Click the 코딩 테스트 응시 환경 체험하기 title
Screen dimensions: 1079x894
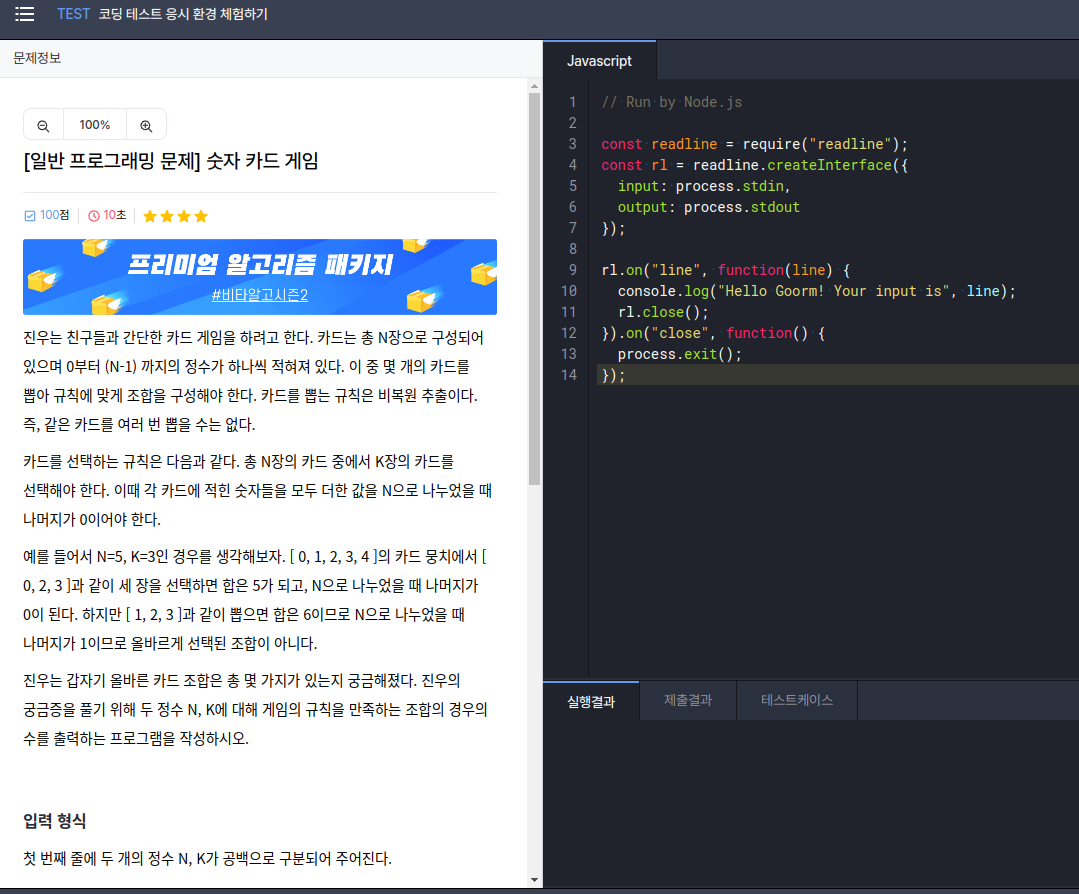click(x=183, y=14)
